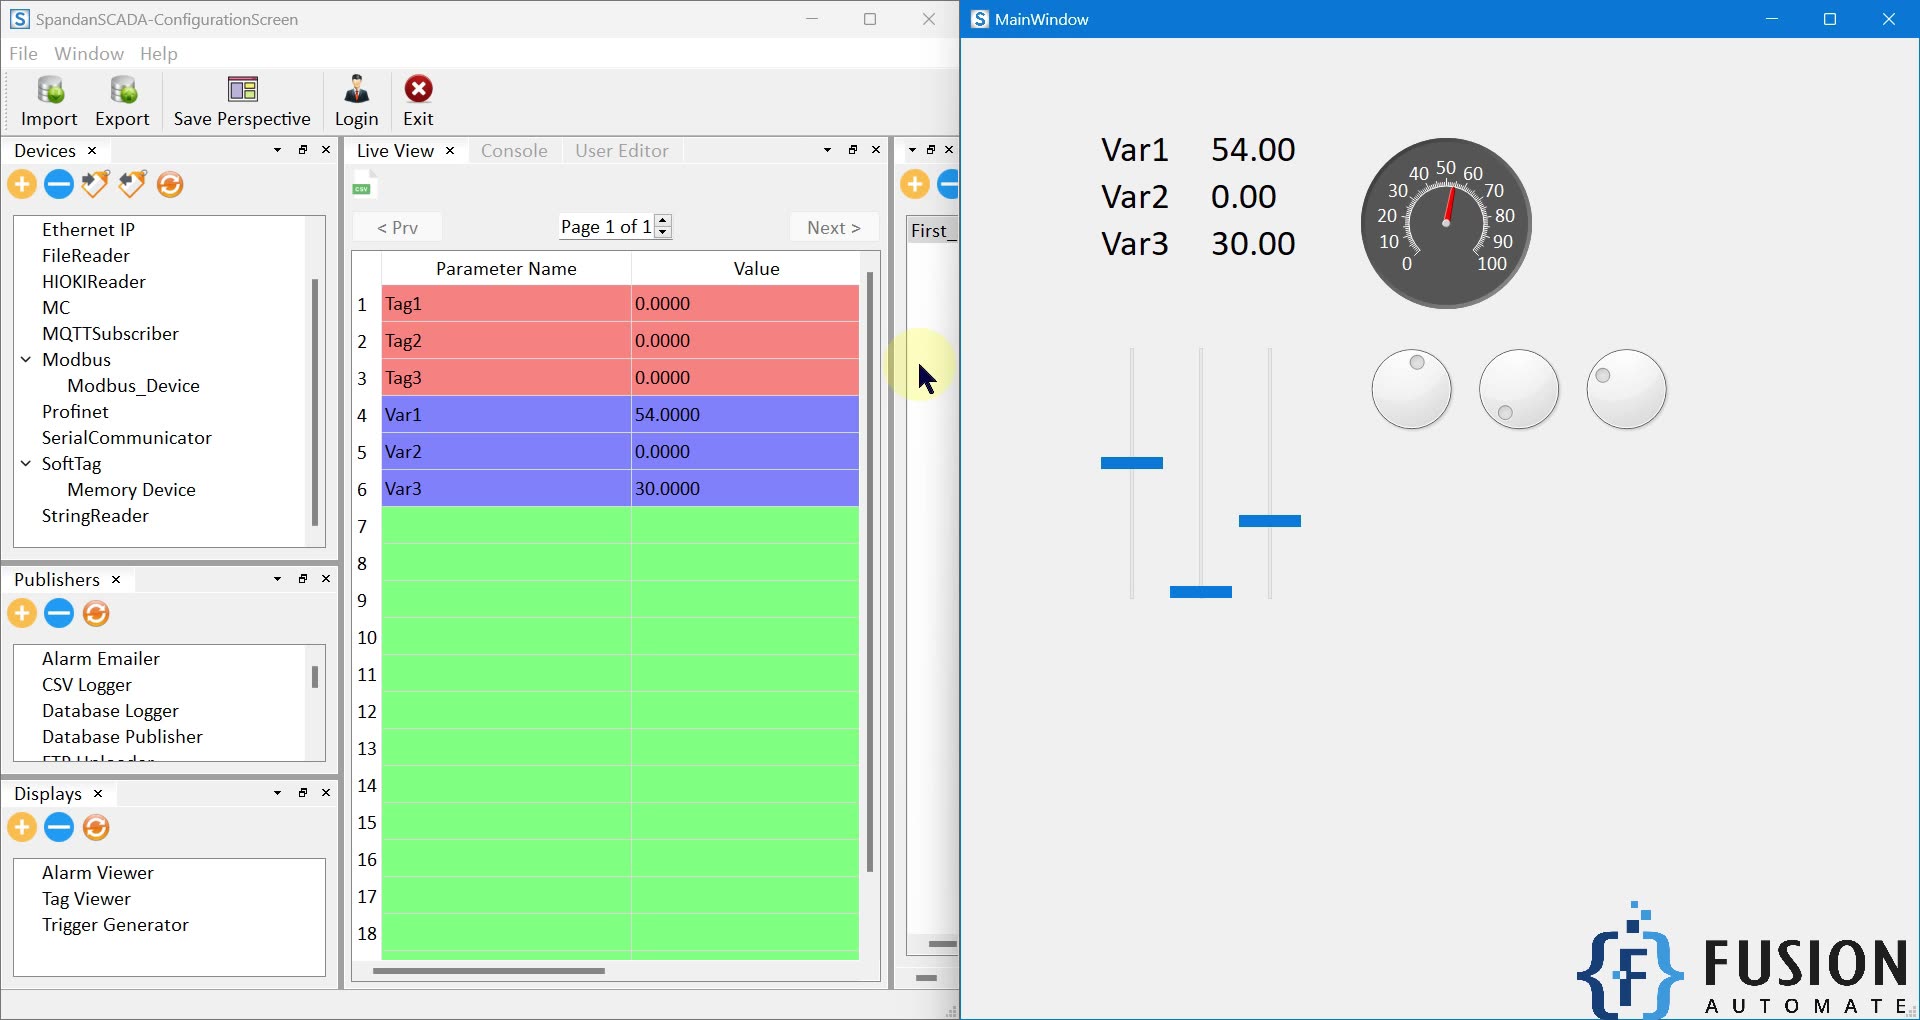
Task: Refresh the Devices list with the refresh icon
Action: (170, 184)
